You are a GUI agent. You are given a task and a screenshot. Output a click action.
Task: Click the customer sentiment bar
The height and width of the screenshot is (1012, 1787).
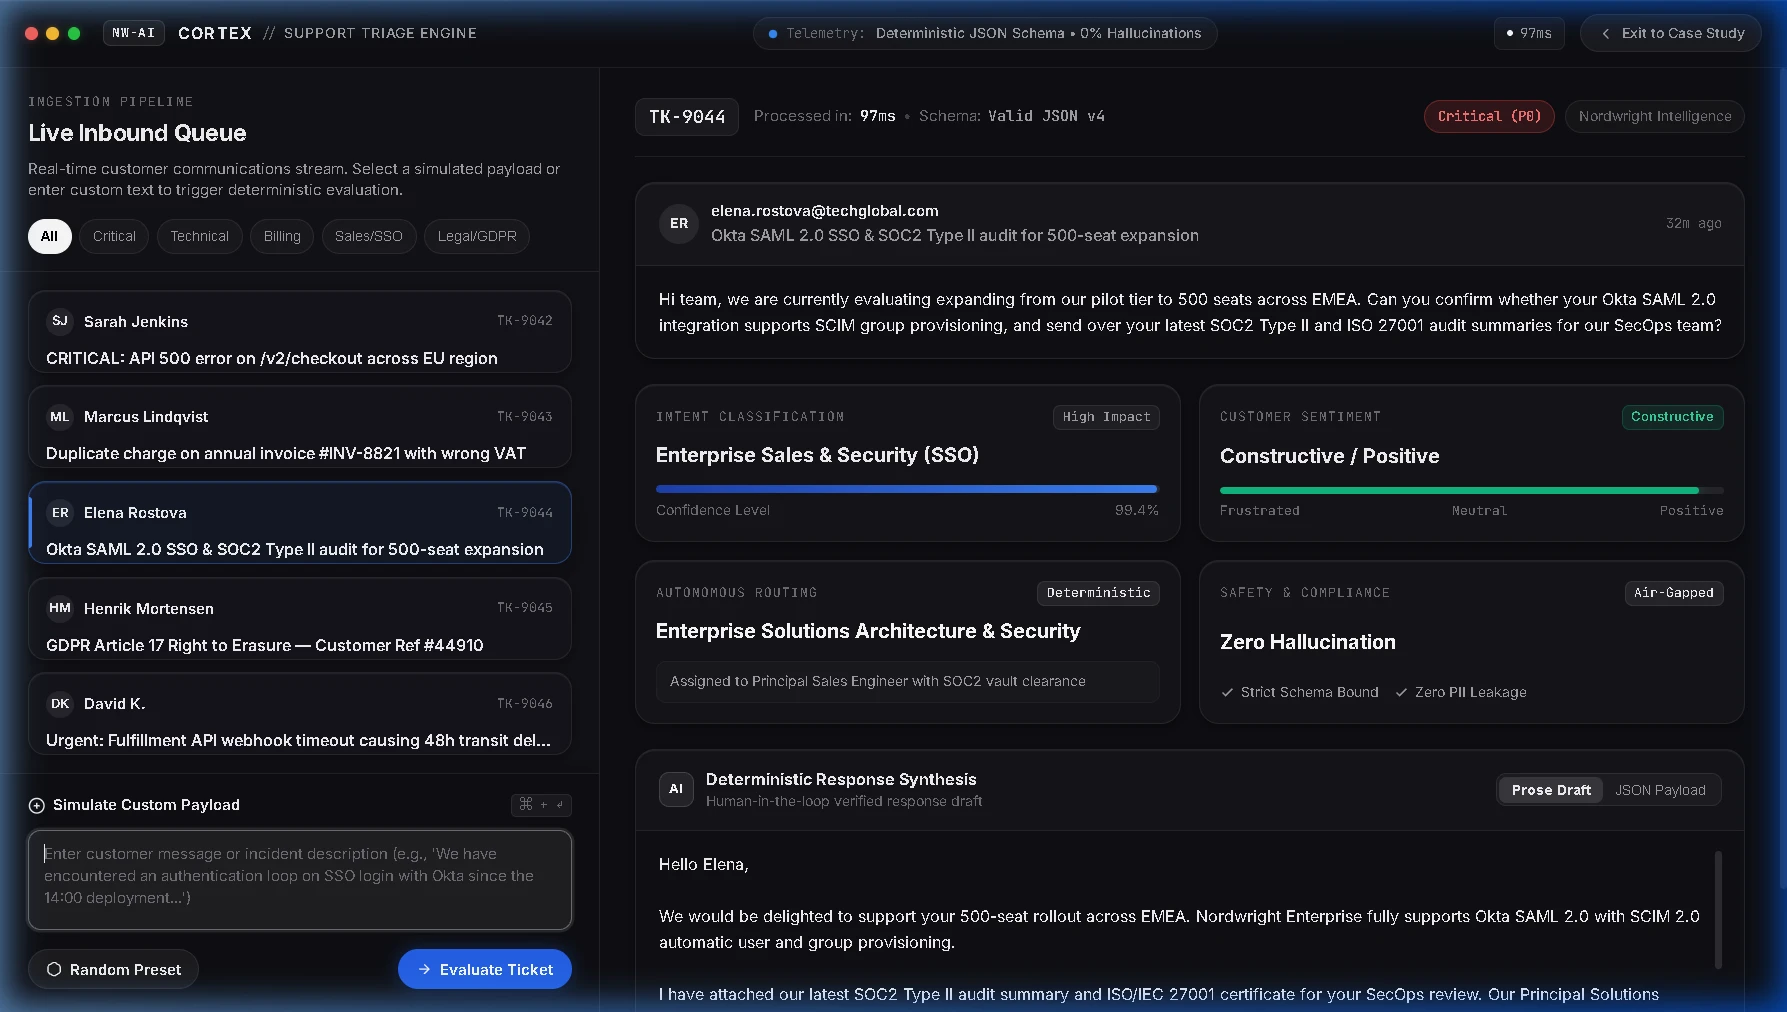[x=1471, y=490]
